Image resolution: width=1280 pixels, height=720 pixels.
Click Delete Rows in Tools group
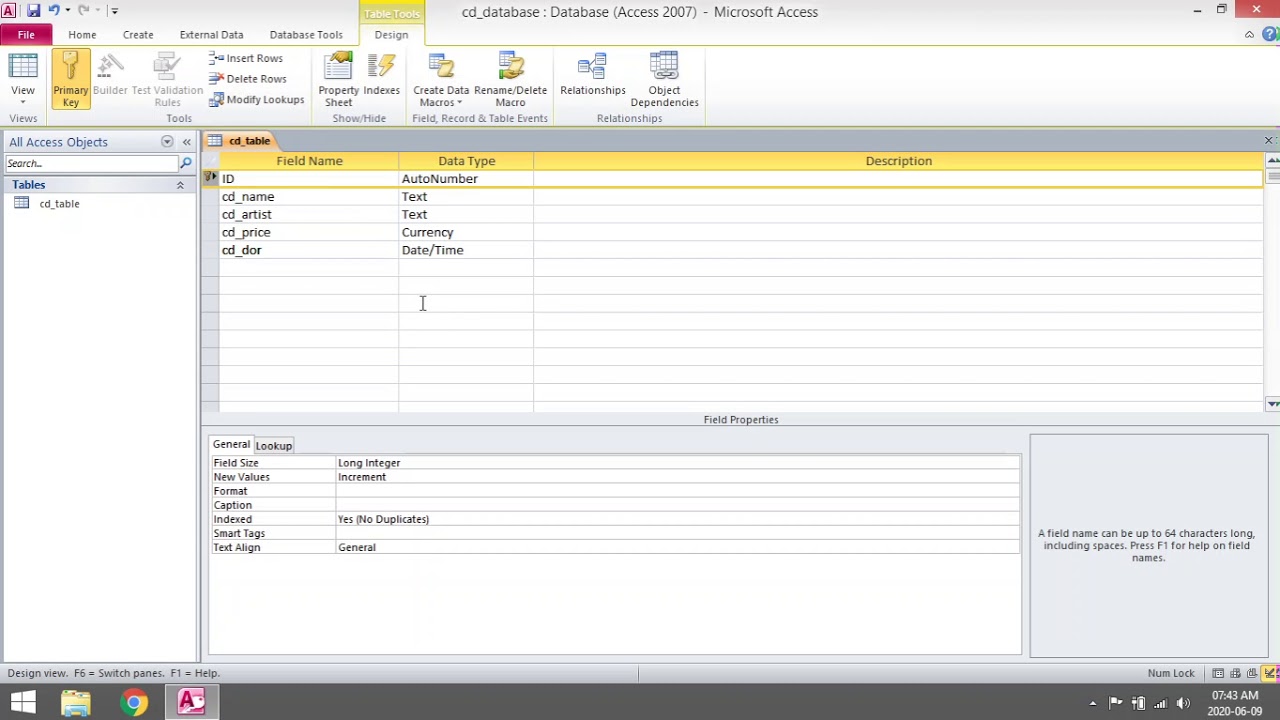248,79
